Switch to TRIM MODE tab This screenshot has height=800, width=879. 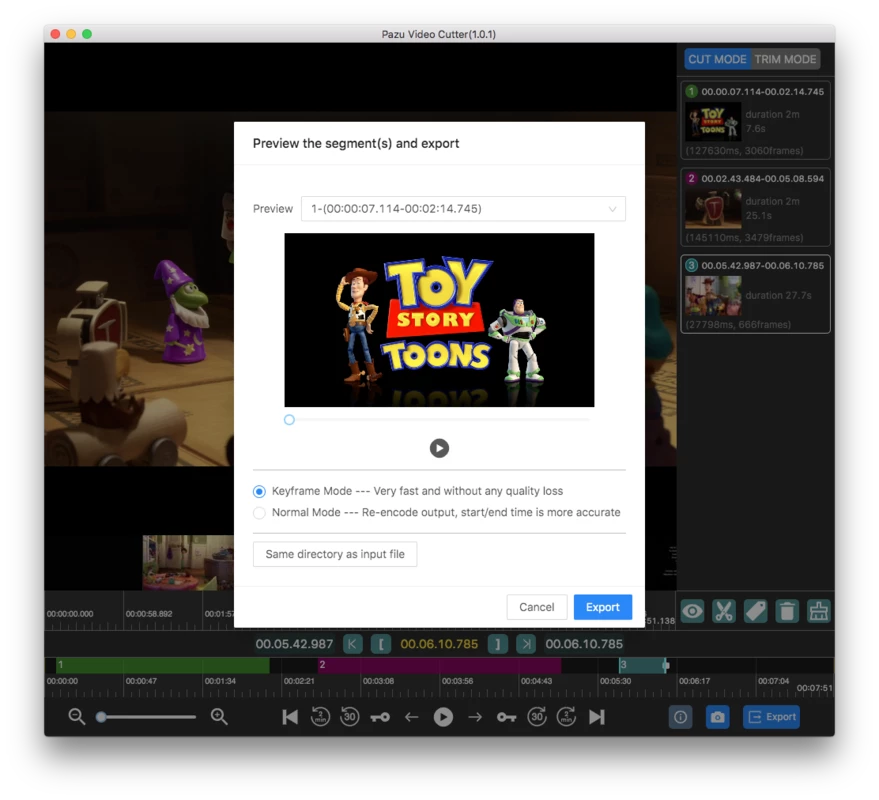(x=785, y=59)
